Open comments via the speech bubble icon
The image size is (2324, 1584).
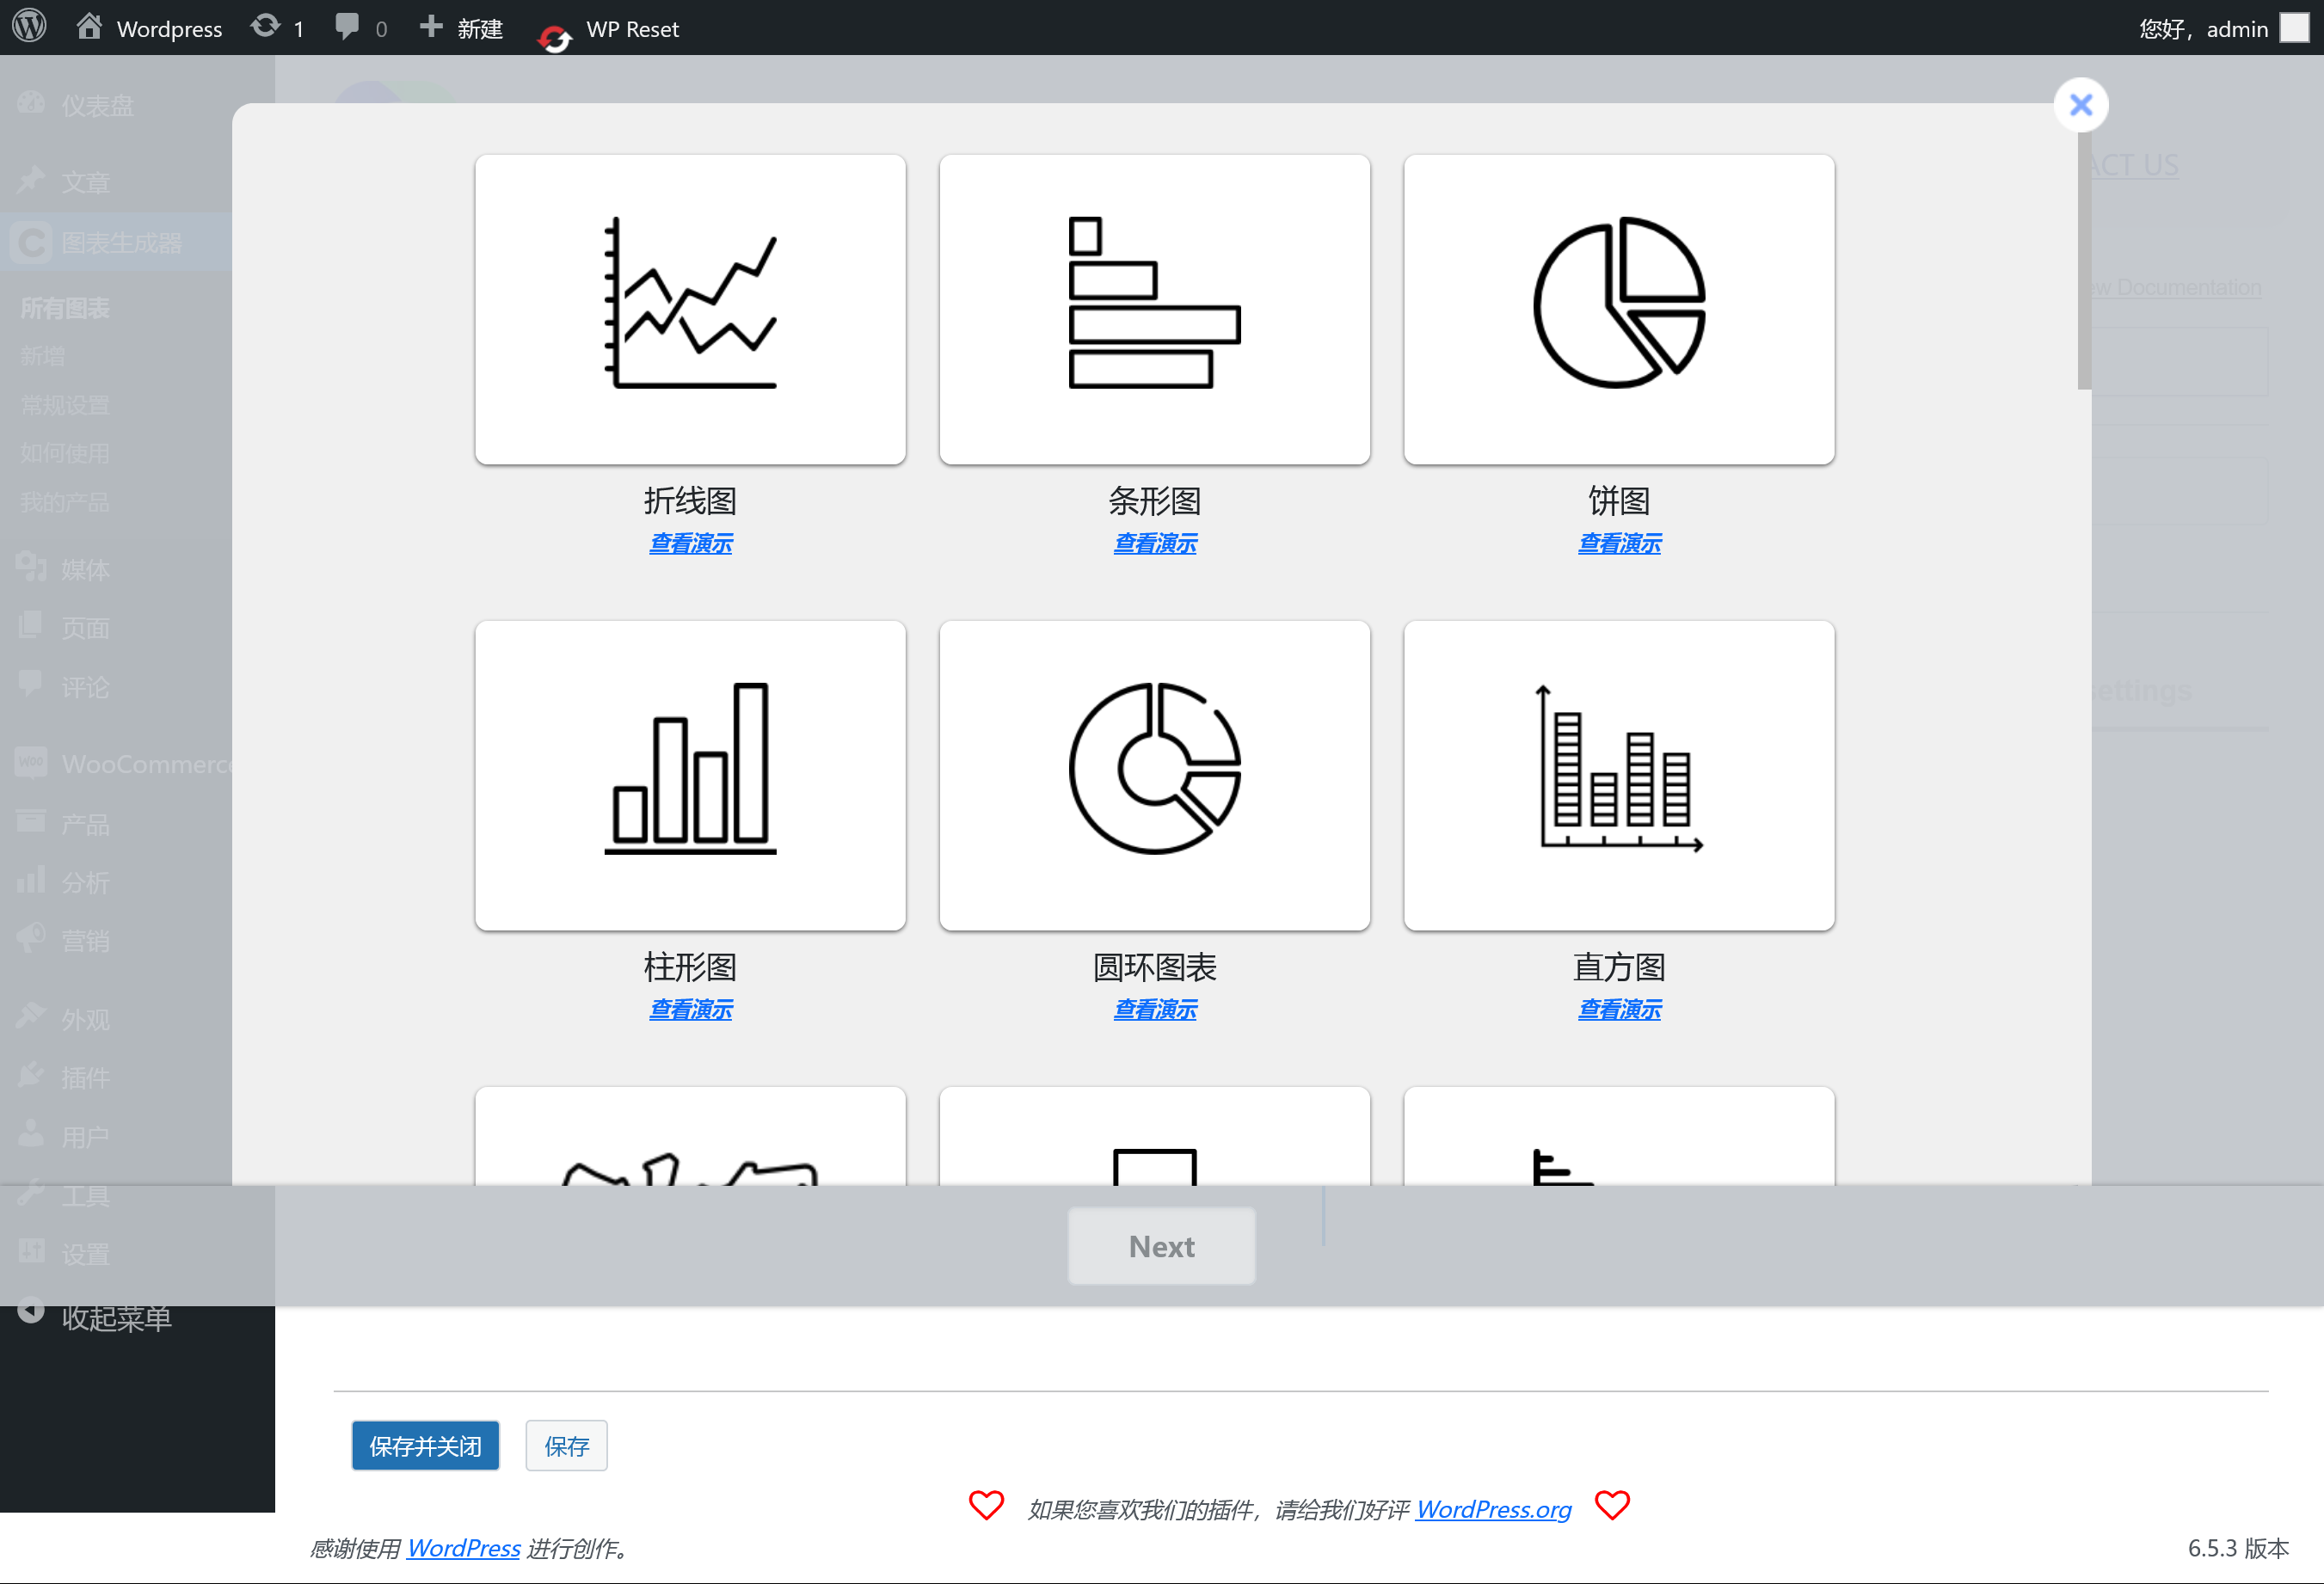[350, 27]
